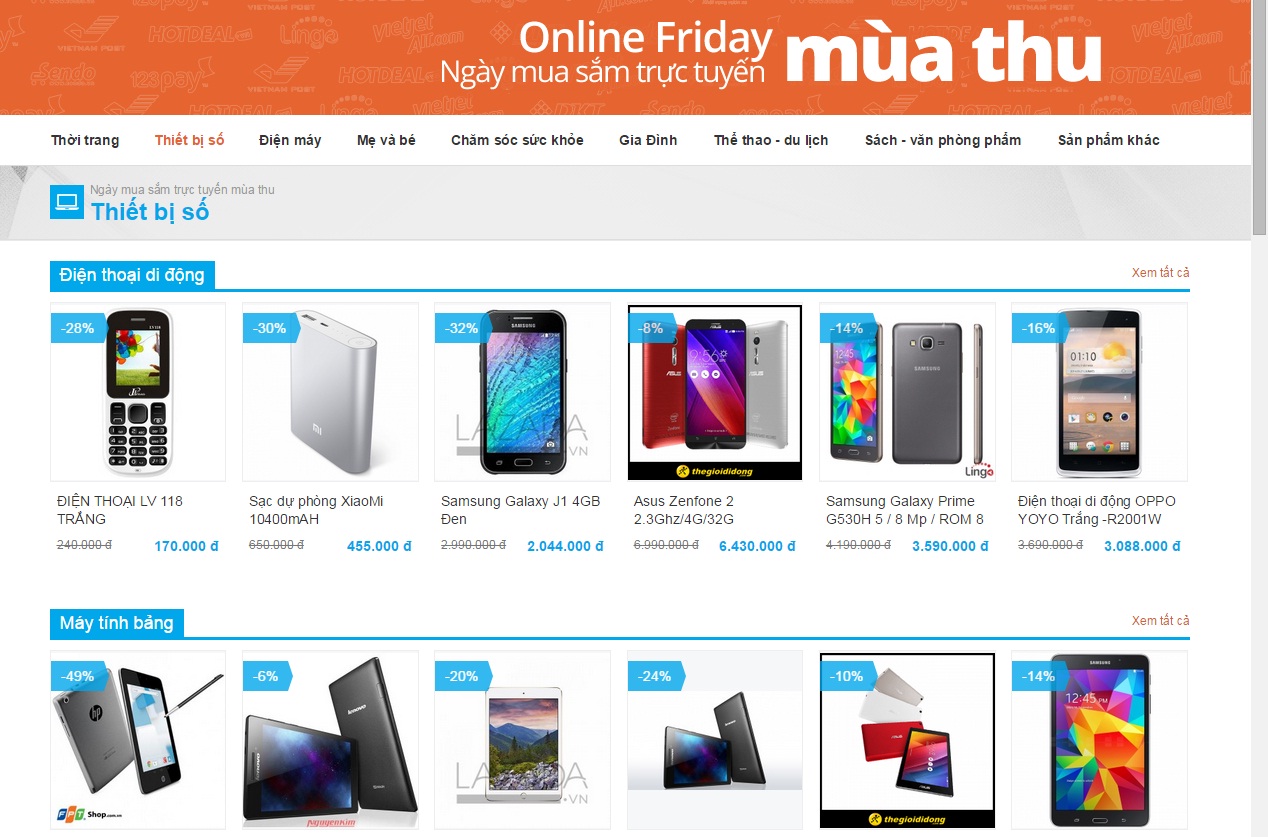Click the Lingo logo on Galaxy Prime image
Viewport: 1268px width, 837px height.
tap(979, 471)
